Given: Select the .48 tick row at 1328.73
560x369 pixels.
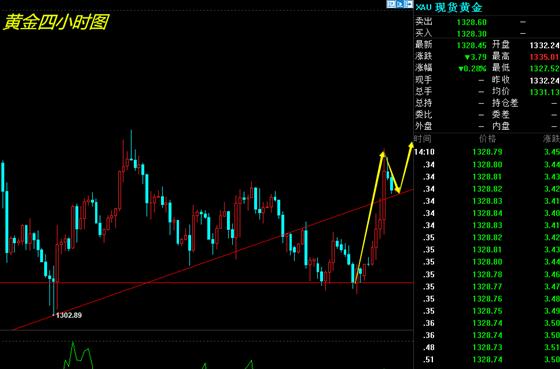Looking at the screenshot, I should pyautogui.click(x=487, y=347).
